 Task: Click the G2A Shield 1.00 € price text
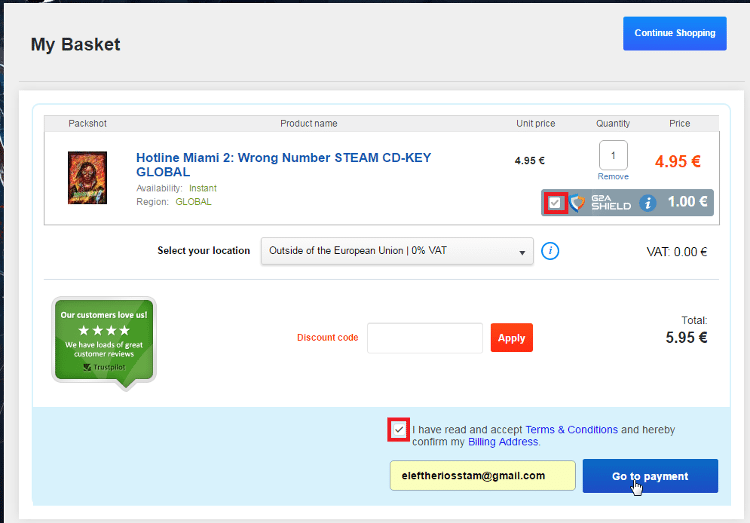pyautogui.click(x=687, y=202)
